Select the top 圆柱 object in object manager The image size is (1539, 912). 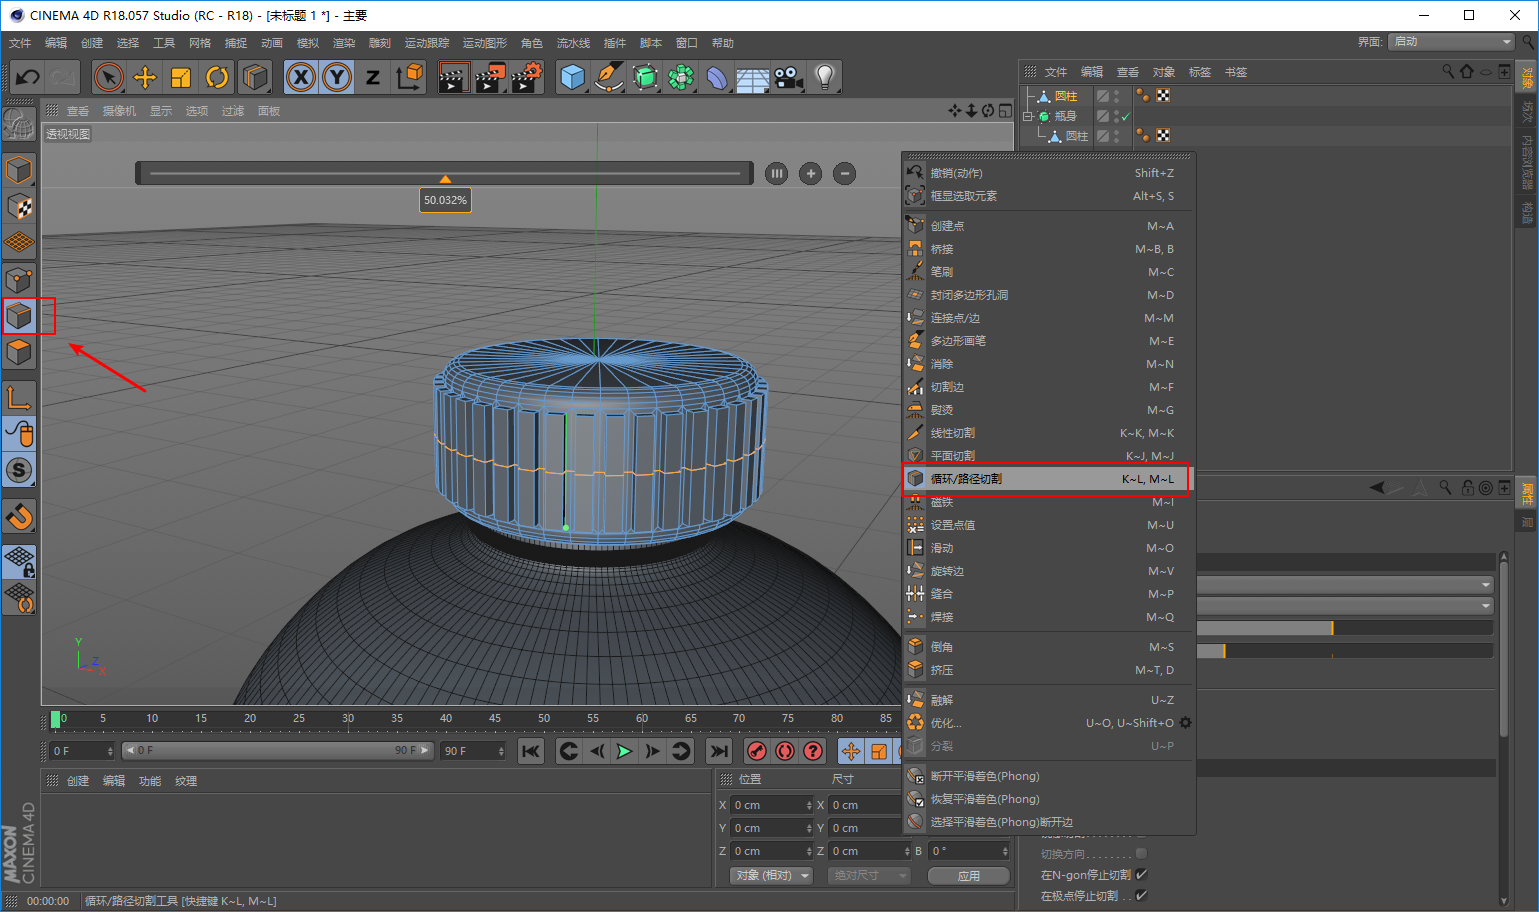pyautogui.click(x=1066, y=96)
